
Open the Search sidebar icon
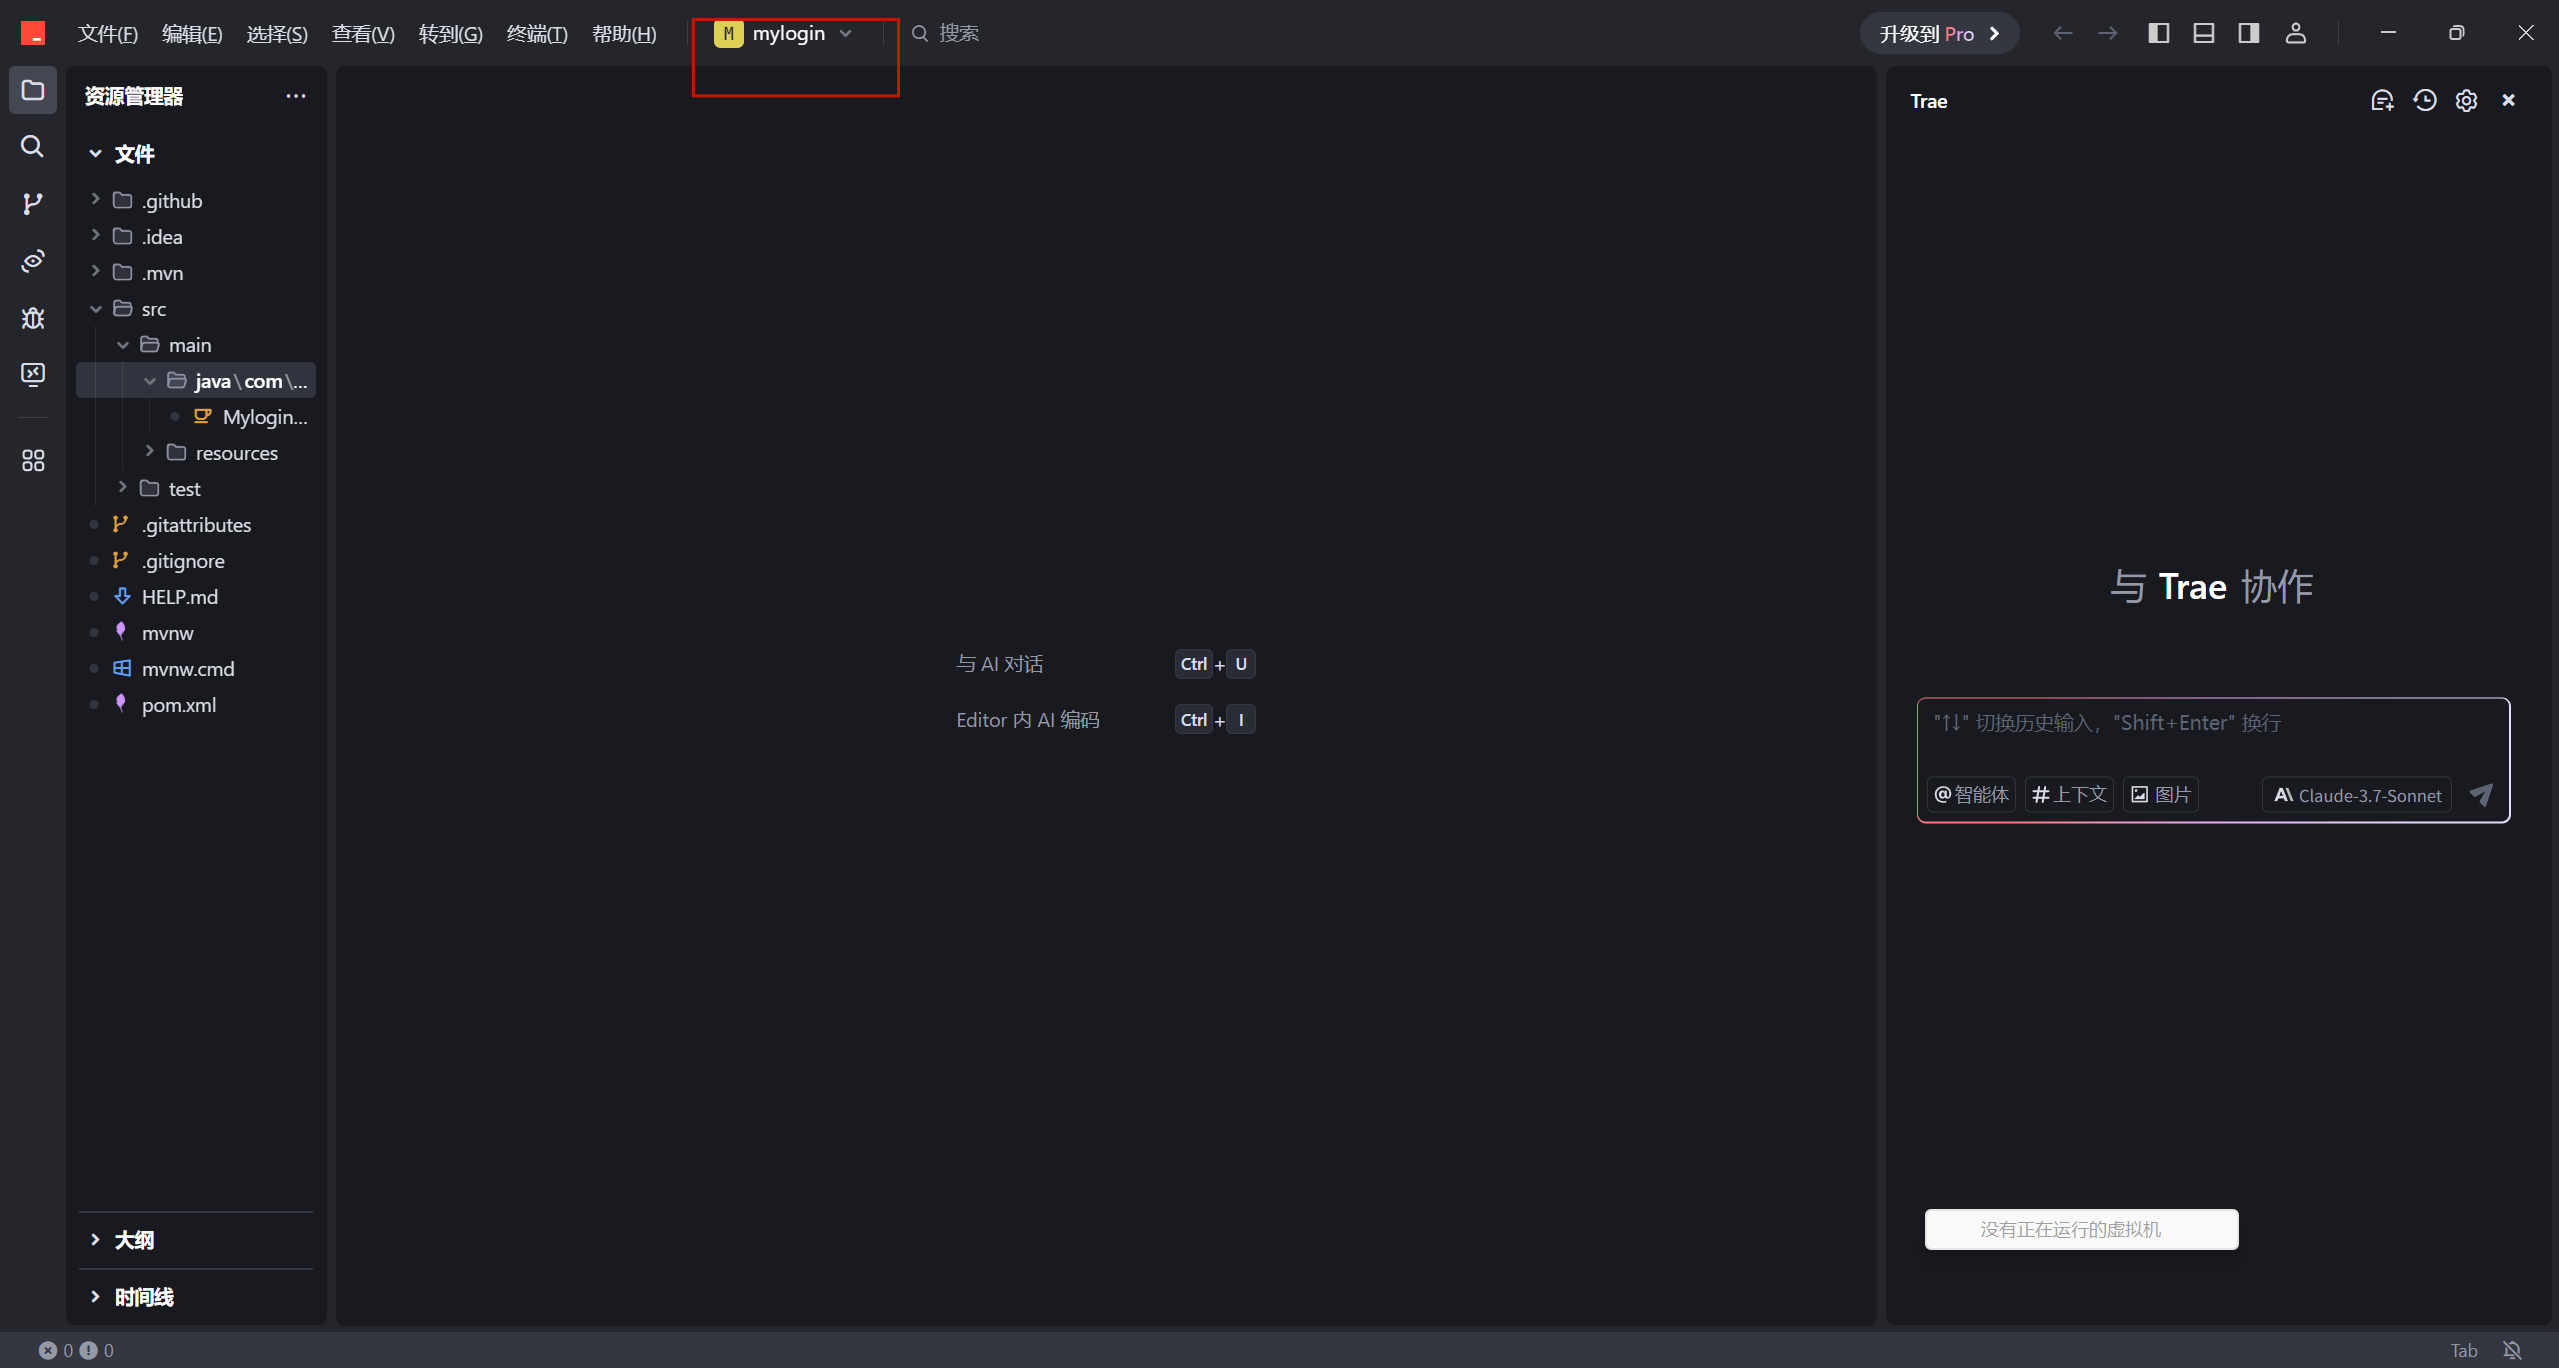click(32, 147)
